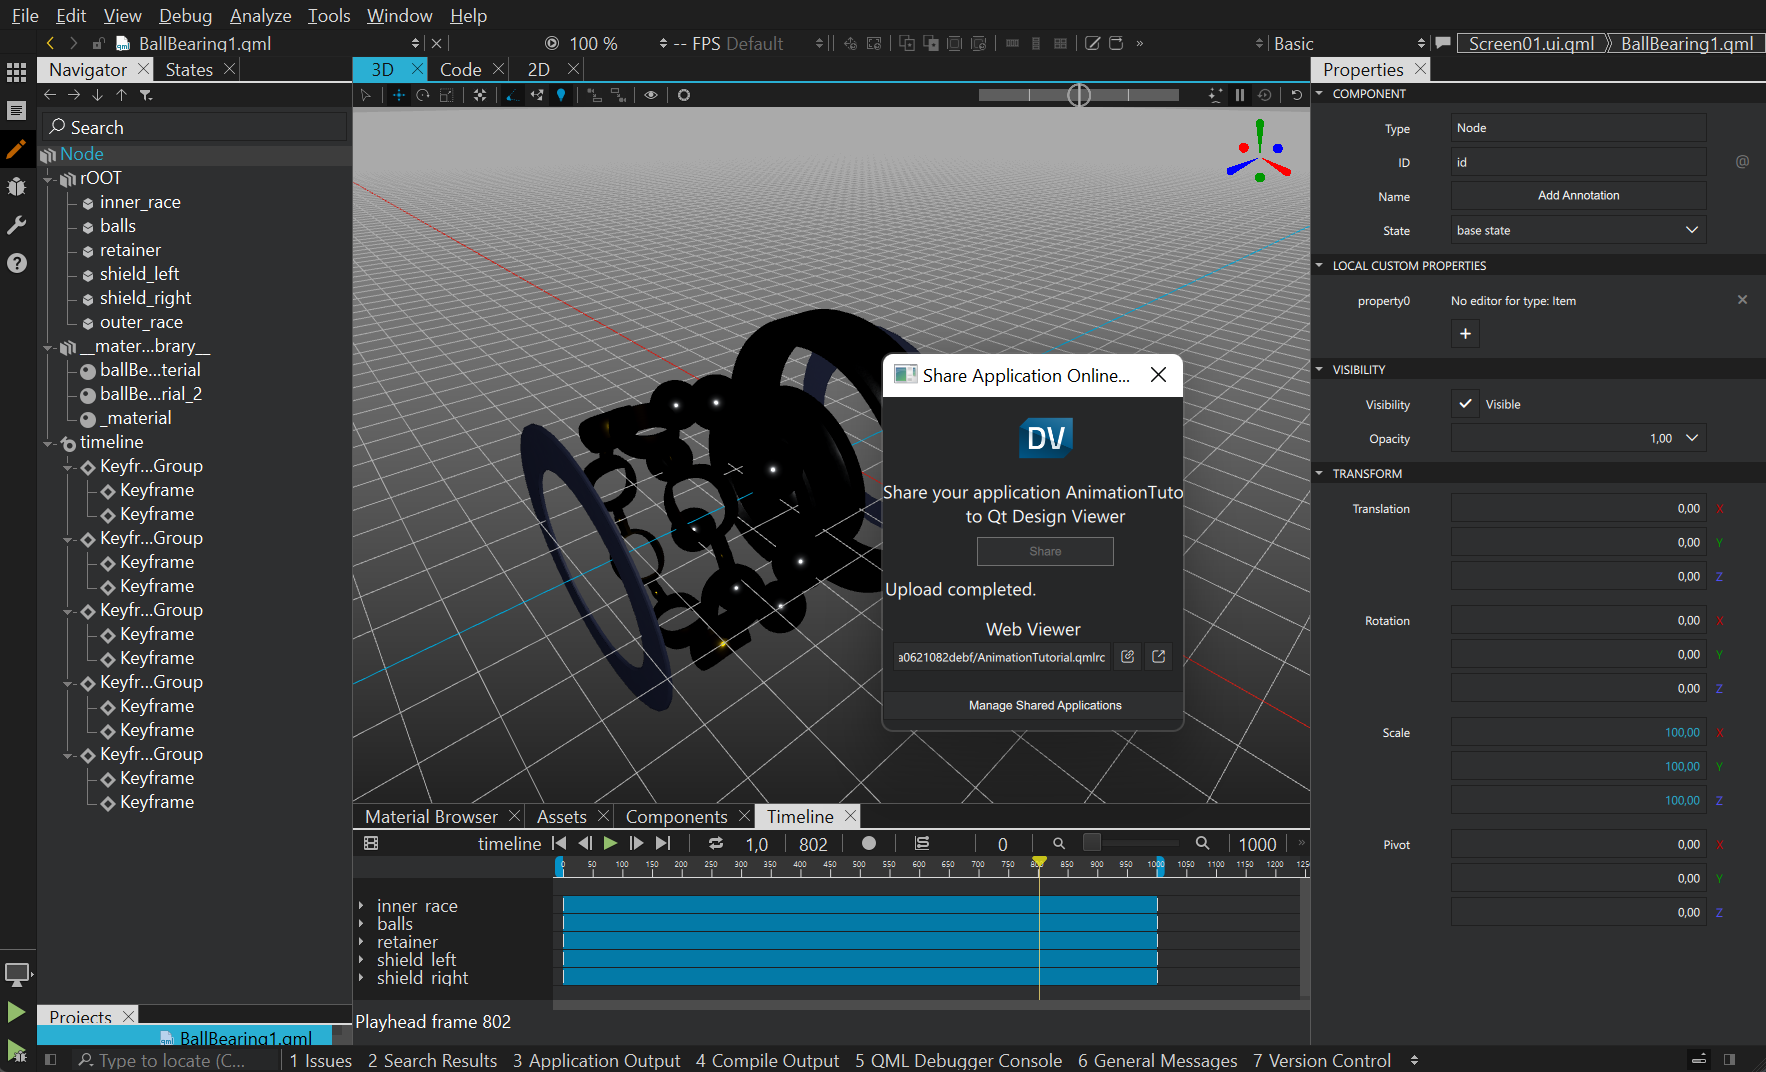Toggle auto key record button in timeline
Viewport: 1766px width, 1072px height.
tap(869, 844)
